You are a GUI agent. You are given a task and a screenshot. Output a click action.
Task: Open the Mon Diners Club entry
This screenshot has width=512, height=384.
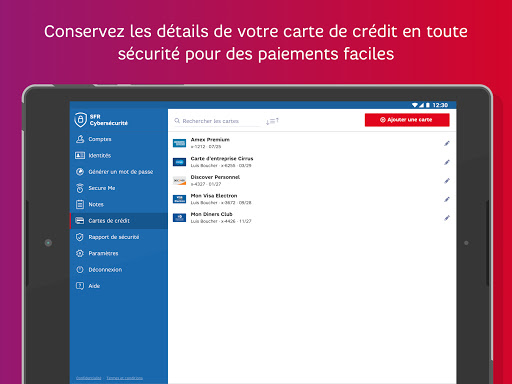tap(312, 218)
